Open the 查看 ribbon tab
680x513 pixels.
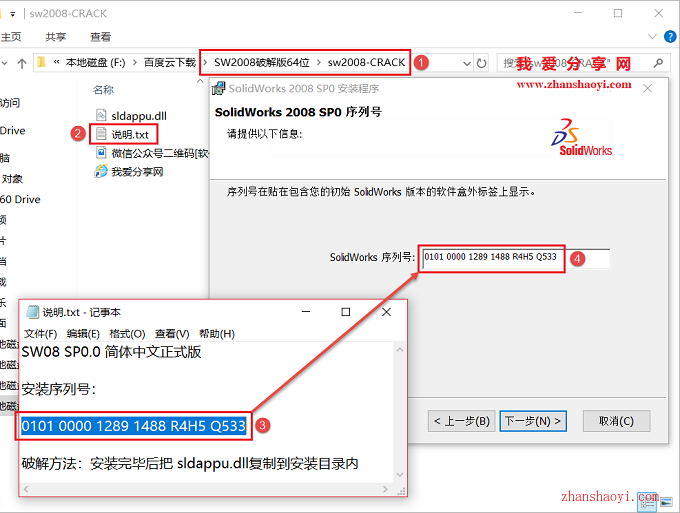100,37
